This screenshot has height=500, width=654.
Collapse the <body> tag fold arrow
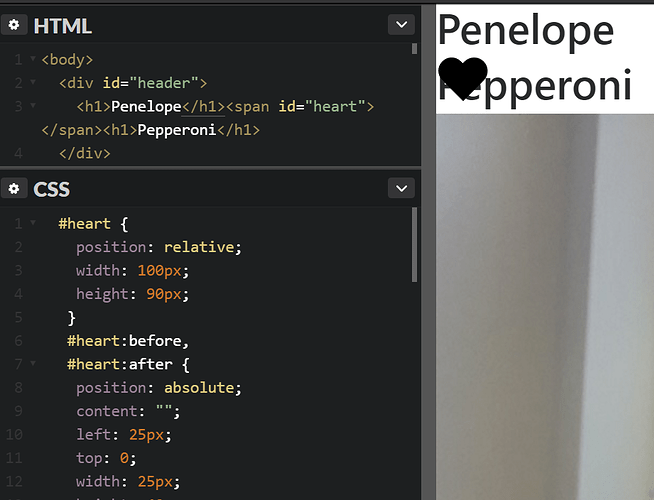pyautogui.click(x=33, y=59)
